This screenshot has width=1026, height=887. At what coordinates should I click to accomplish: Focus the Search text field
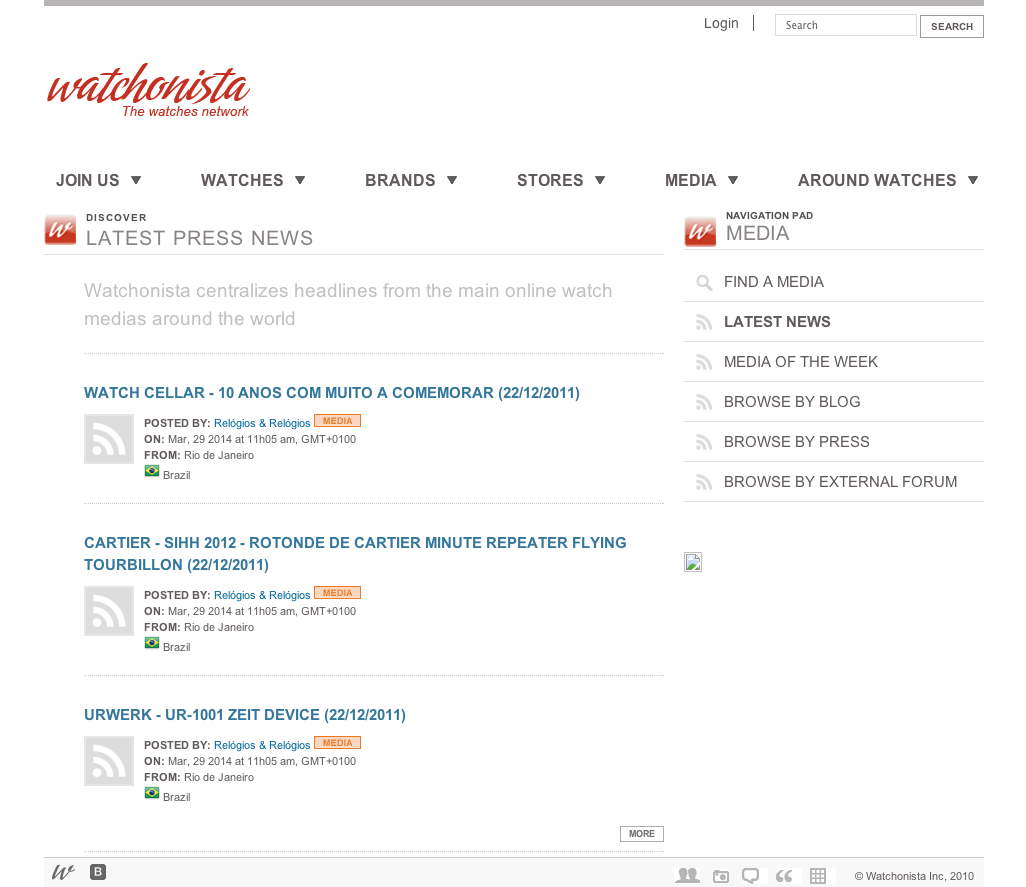coord(845,25)
